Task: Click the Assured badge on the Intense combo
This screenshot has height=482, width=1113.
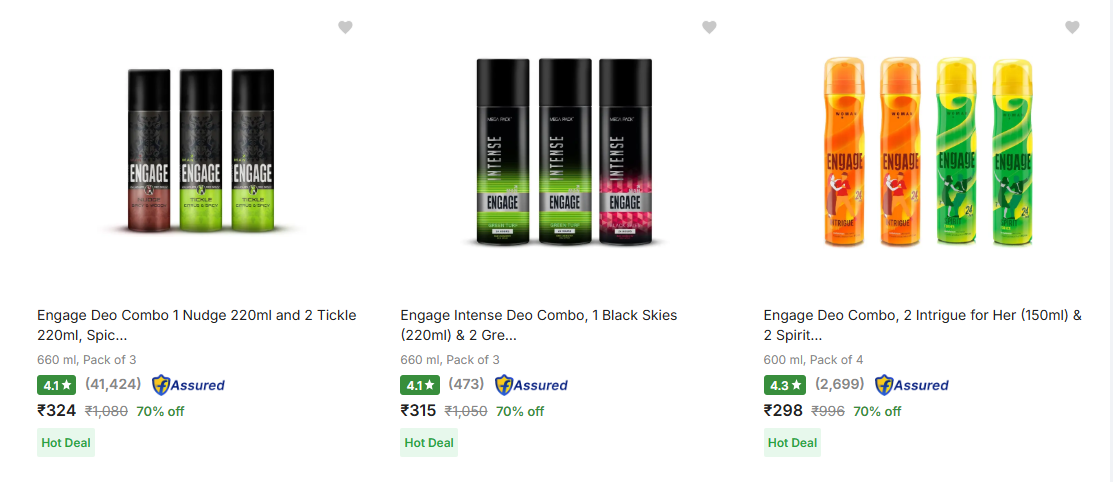Action: (531, 385)
